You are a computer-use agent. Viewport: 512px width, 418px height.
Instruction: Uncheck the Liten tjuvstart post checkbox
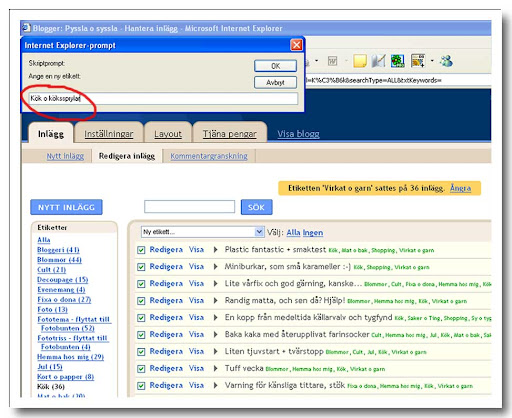coord(141,352)
